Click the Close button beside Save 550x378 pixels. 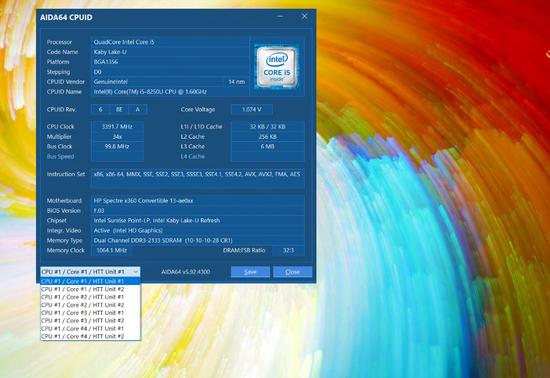point(292,272)
